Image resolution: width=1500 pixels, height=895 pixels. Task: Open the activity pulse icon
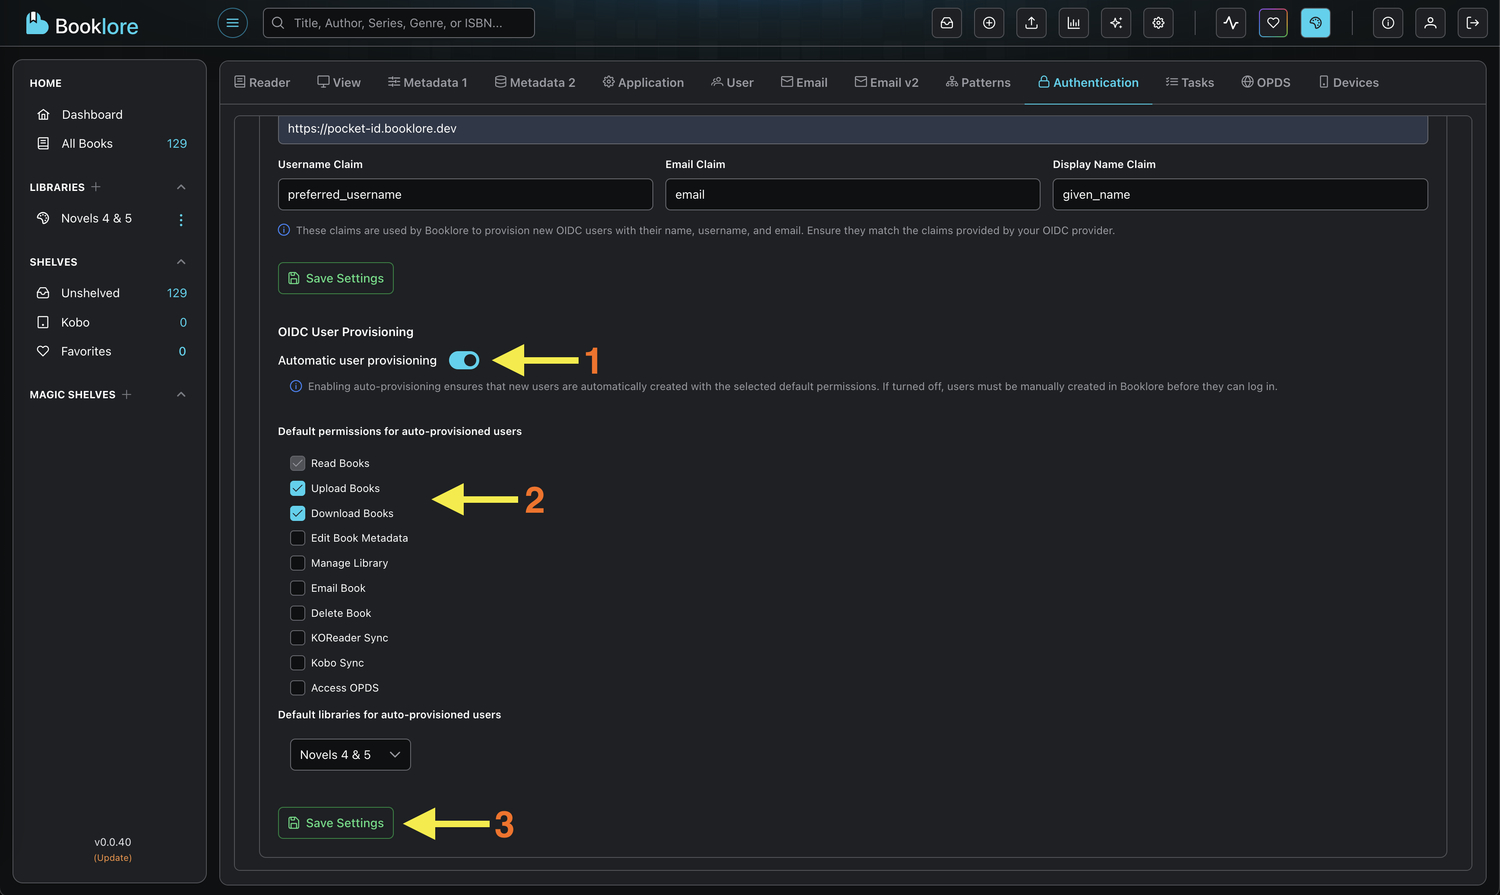[1230, 22]
